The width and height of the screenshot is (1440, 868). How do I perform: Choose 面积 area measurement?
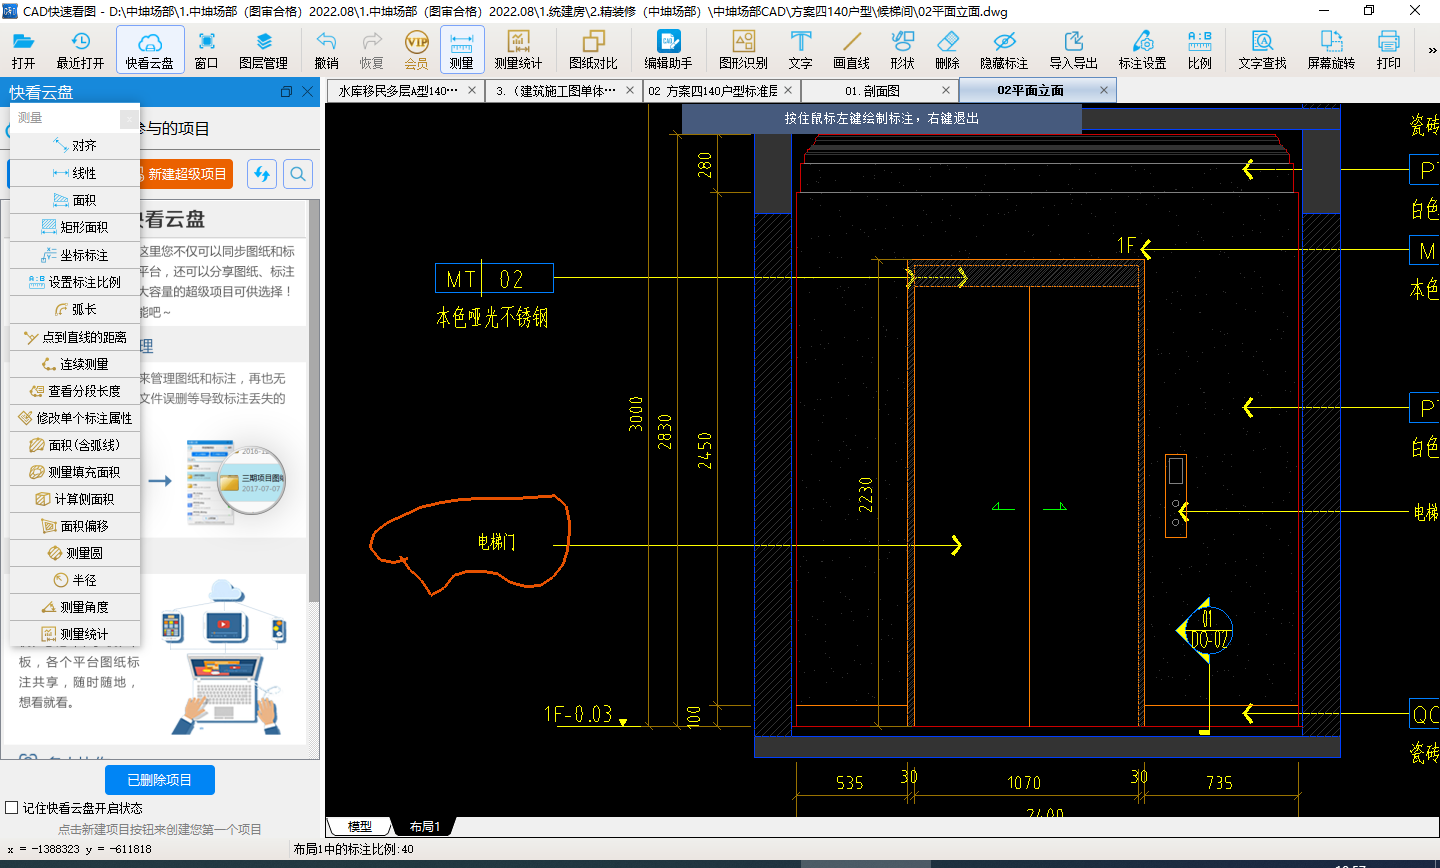75,200
